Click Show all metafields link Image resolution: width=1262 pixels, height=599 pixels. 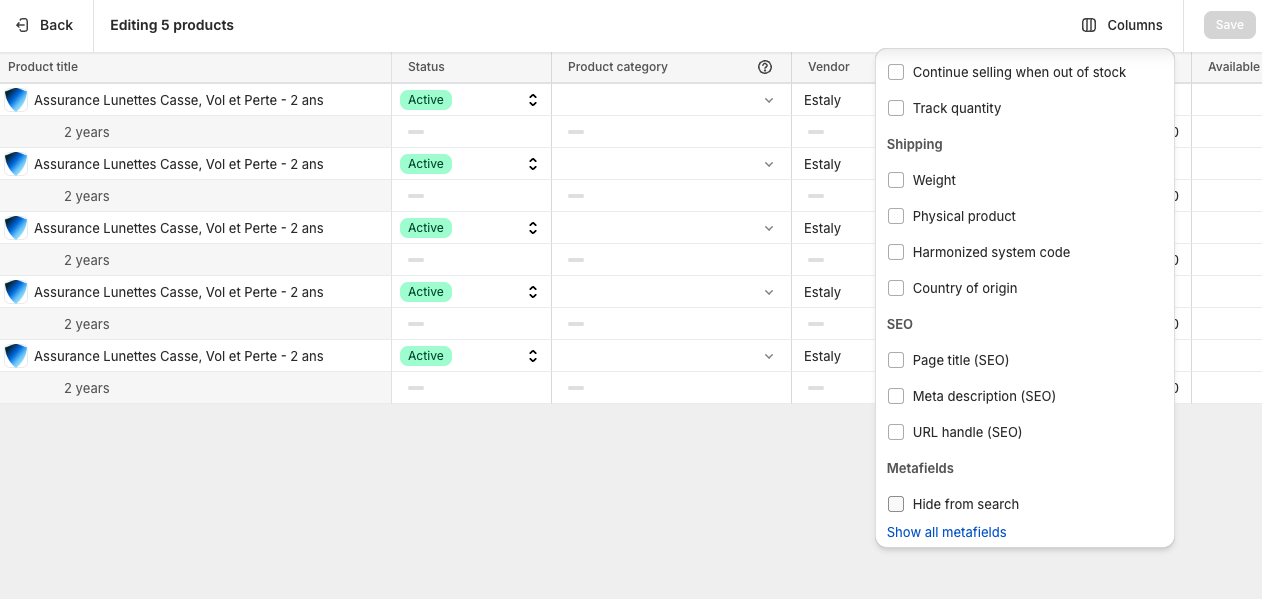pos(946,532)
